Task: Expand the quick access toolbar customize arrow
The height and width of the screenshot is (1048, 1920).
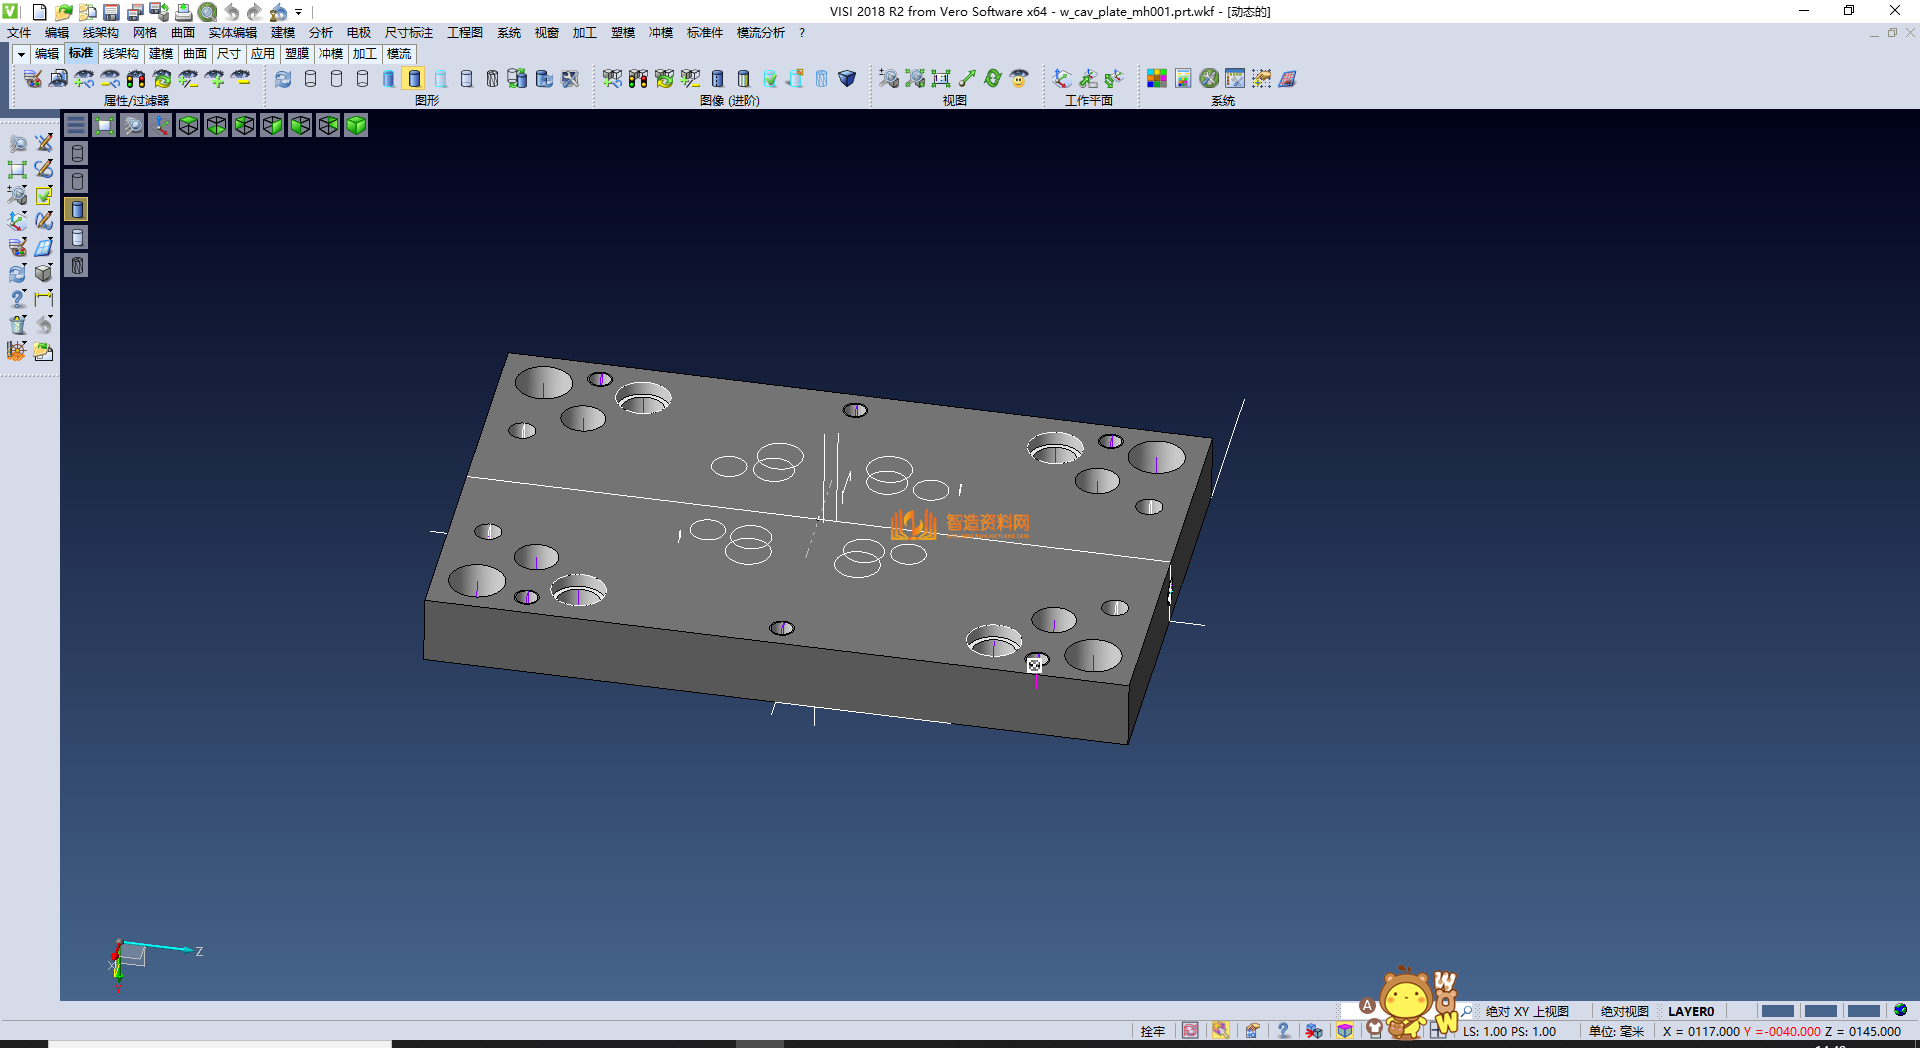Action: tap(298, 12)
